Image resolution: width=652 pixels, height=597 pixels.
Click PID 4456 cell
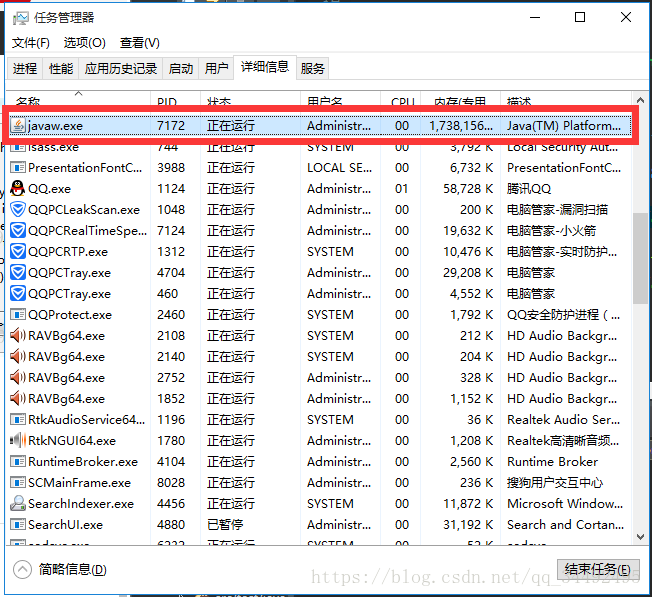coord(170,503)
